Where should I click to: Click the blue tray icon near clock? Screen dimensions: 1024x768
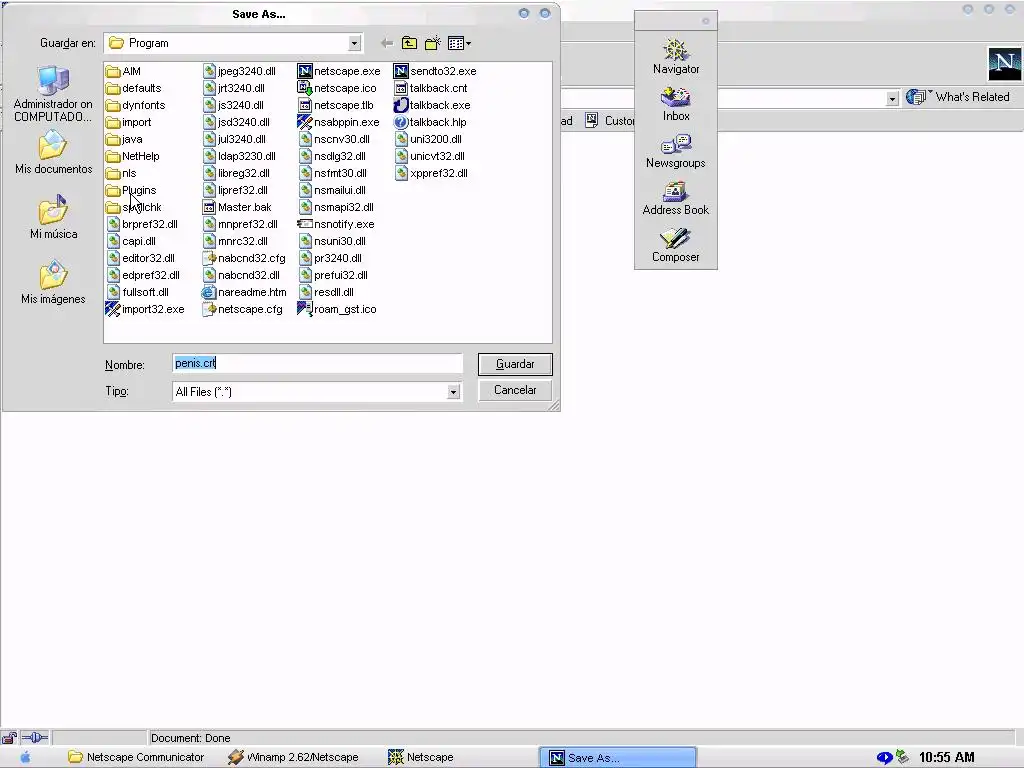[x=884, y=757]
